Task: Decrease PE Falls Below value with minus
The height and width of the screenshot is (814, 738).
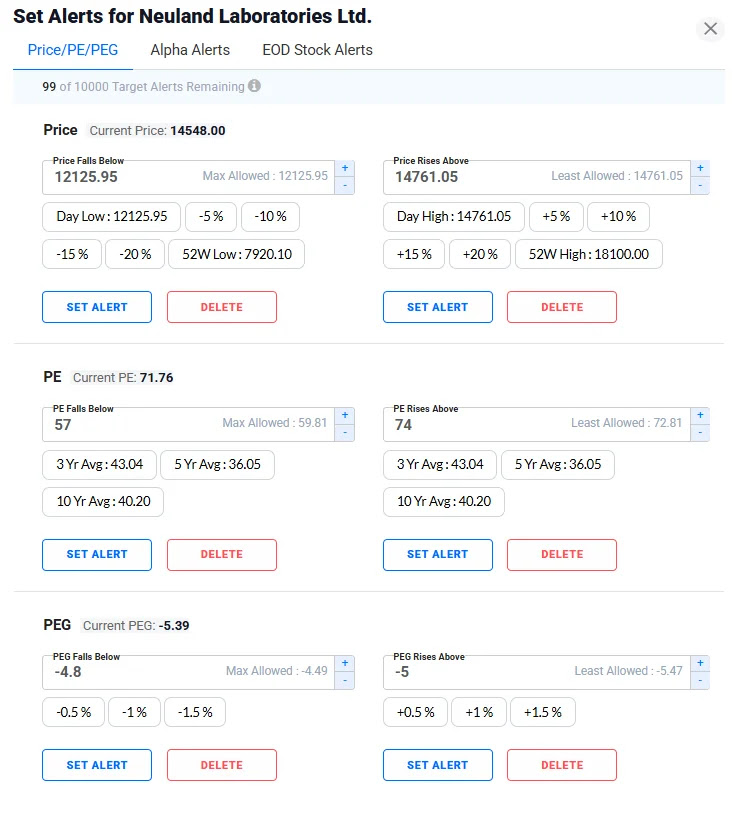Action: tap(345, 432)
